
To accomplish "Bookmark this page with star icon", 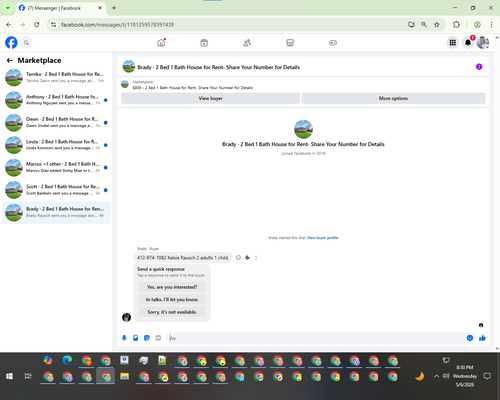I will [x=437, y=24].
